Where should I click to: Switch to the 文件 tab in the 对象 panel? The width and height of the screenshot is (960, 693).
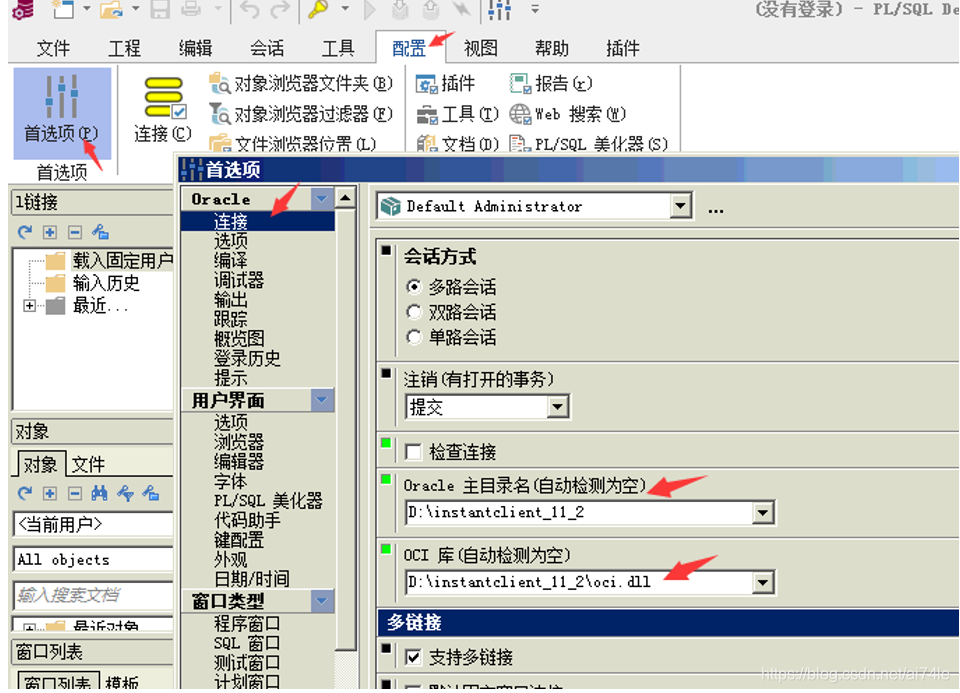point(88,464)
